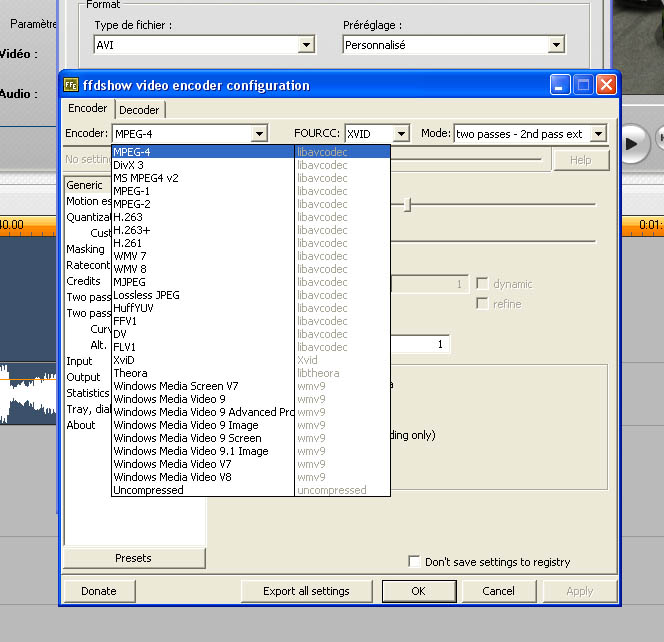This screenshot has height=642, width=664.
Task: Open the Masking settings page
Action: [86, 249]
